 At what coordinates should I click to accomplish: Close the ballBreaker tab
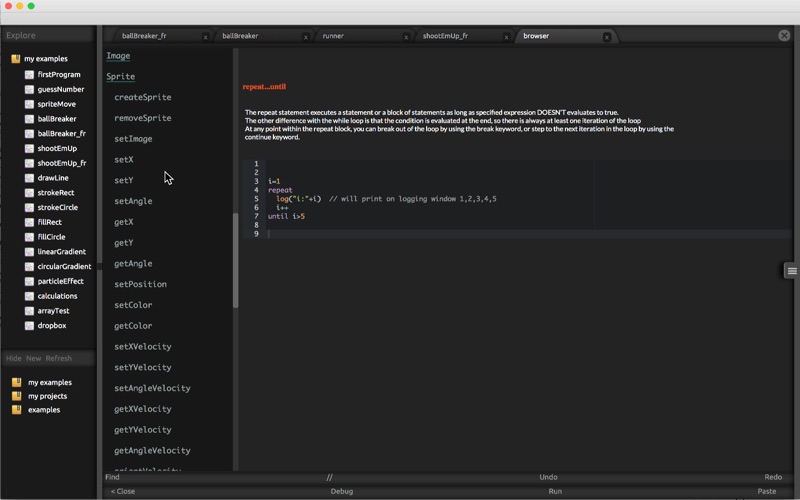tap(306, 37)
